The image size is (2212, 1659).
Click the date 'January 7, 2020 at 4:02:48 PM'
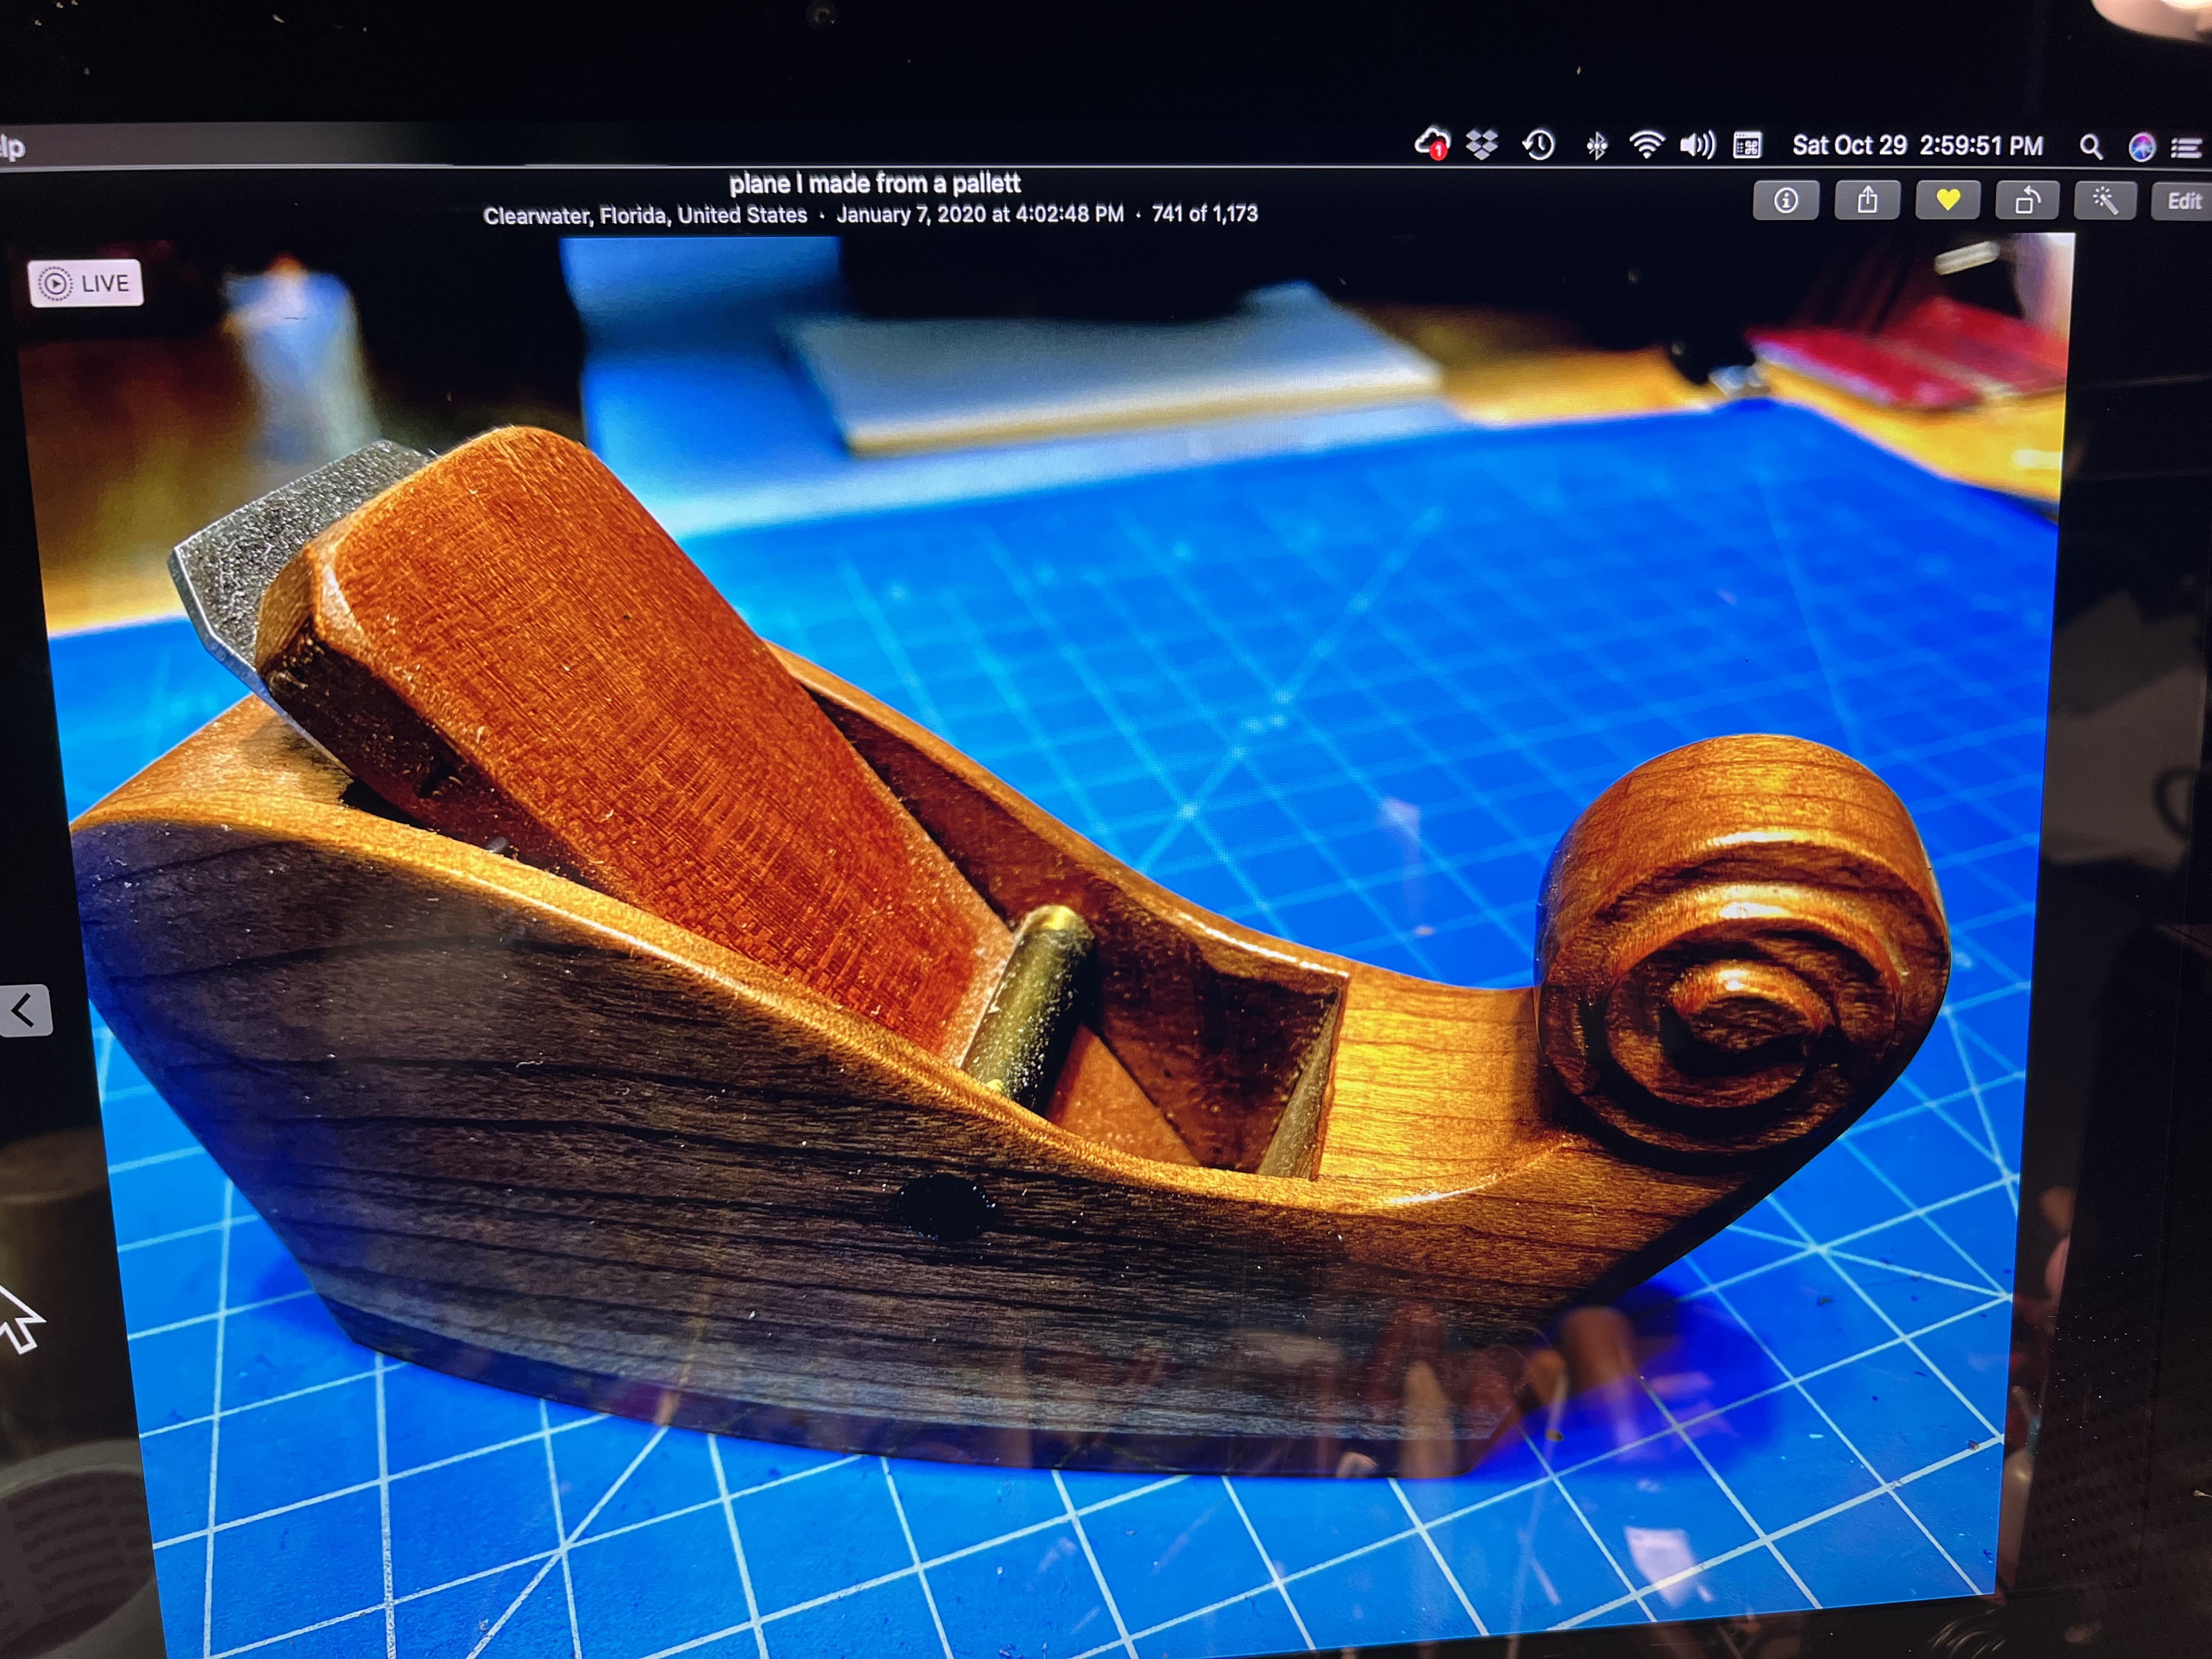980,214
